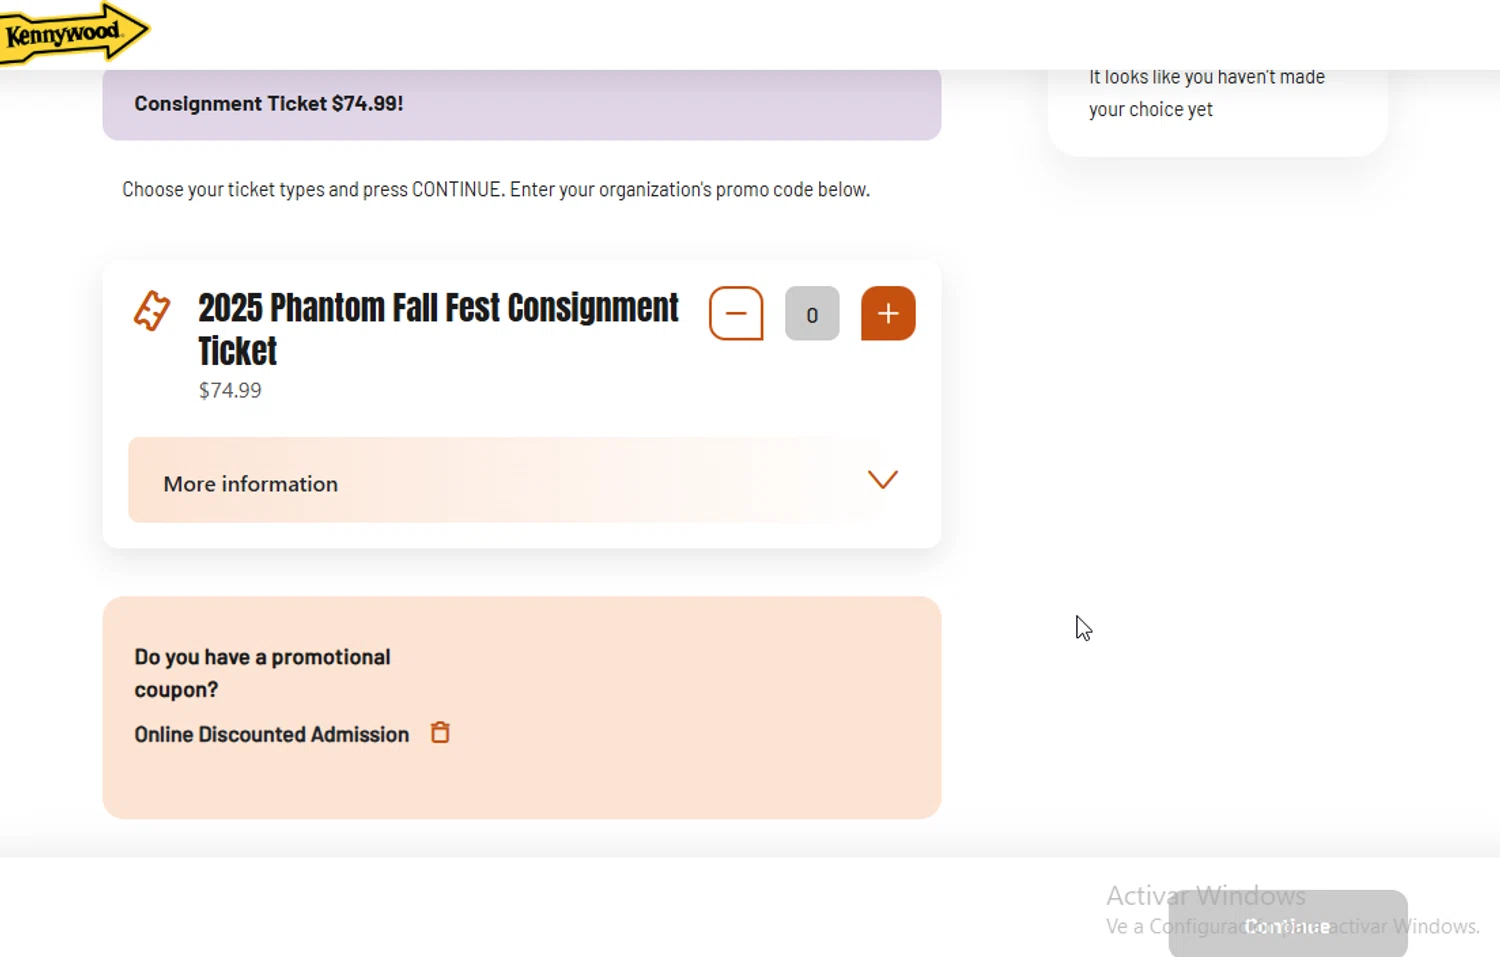Click the Kennywood arrow logo

(72, 34)
